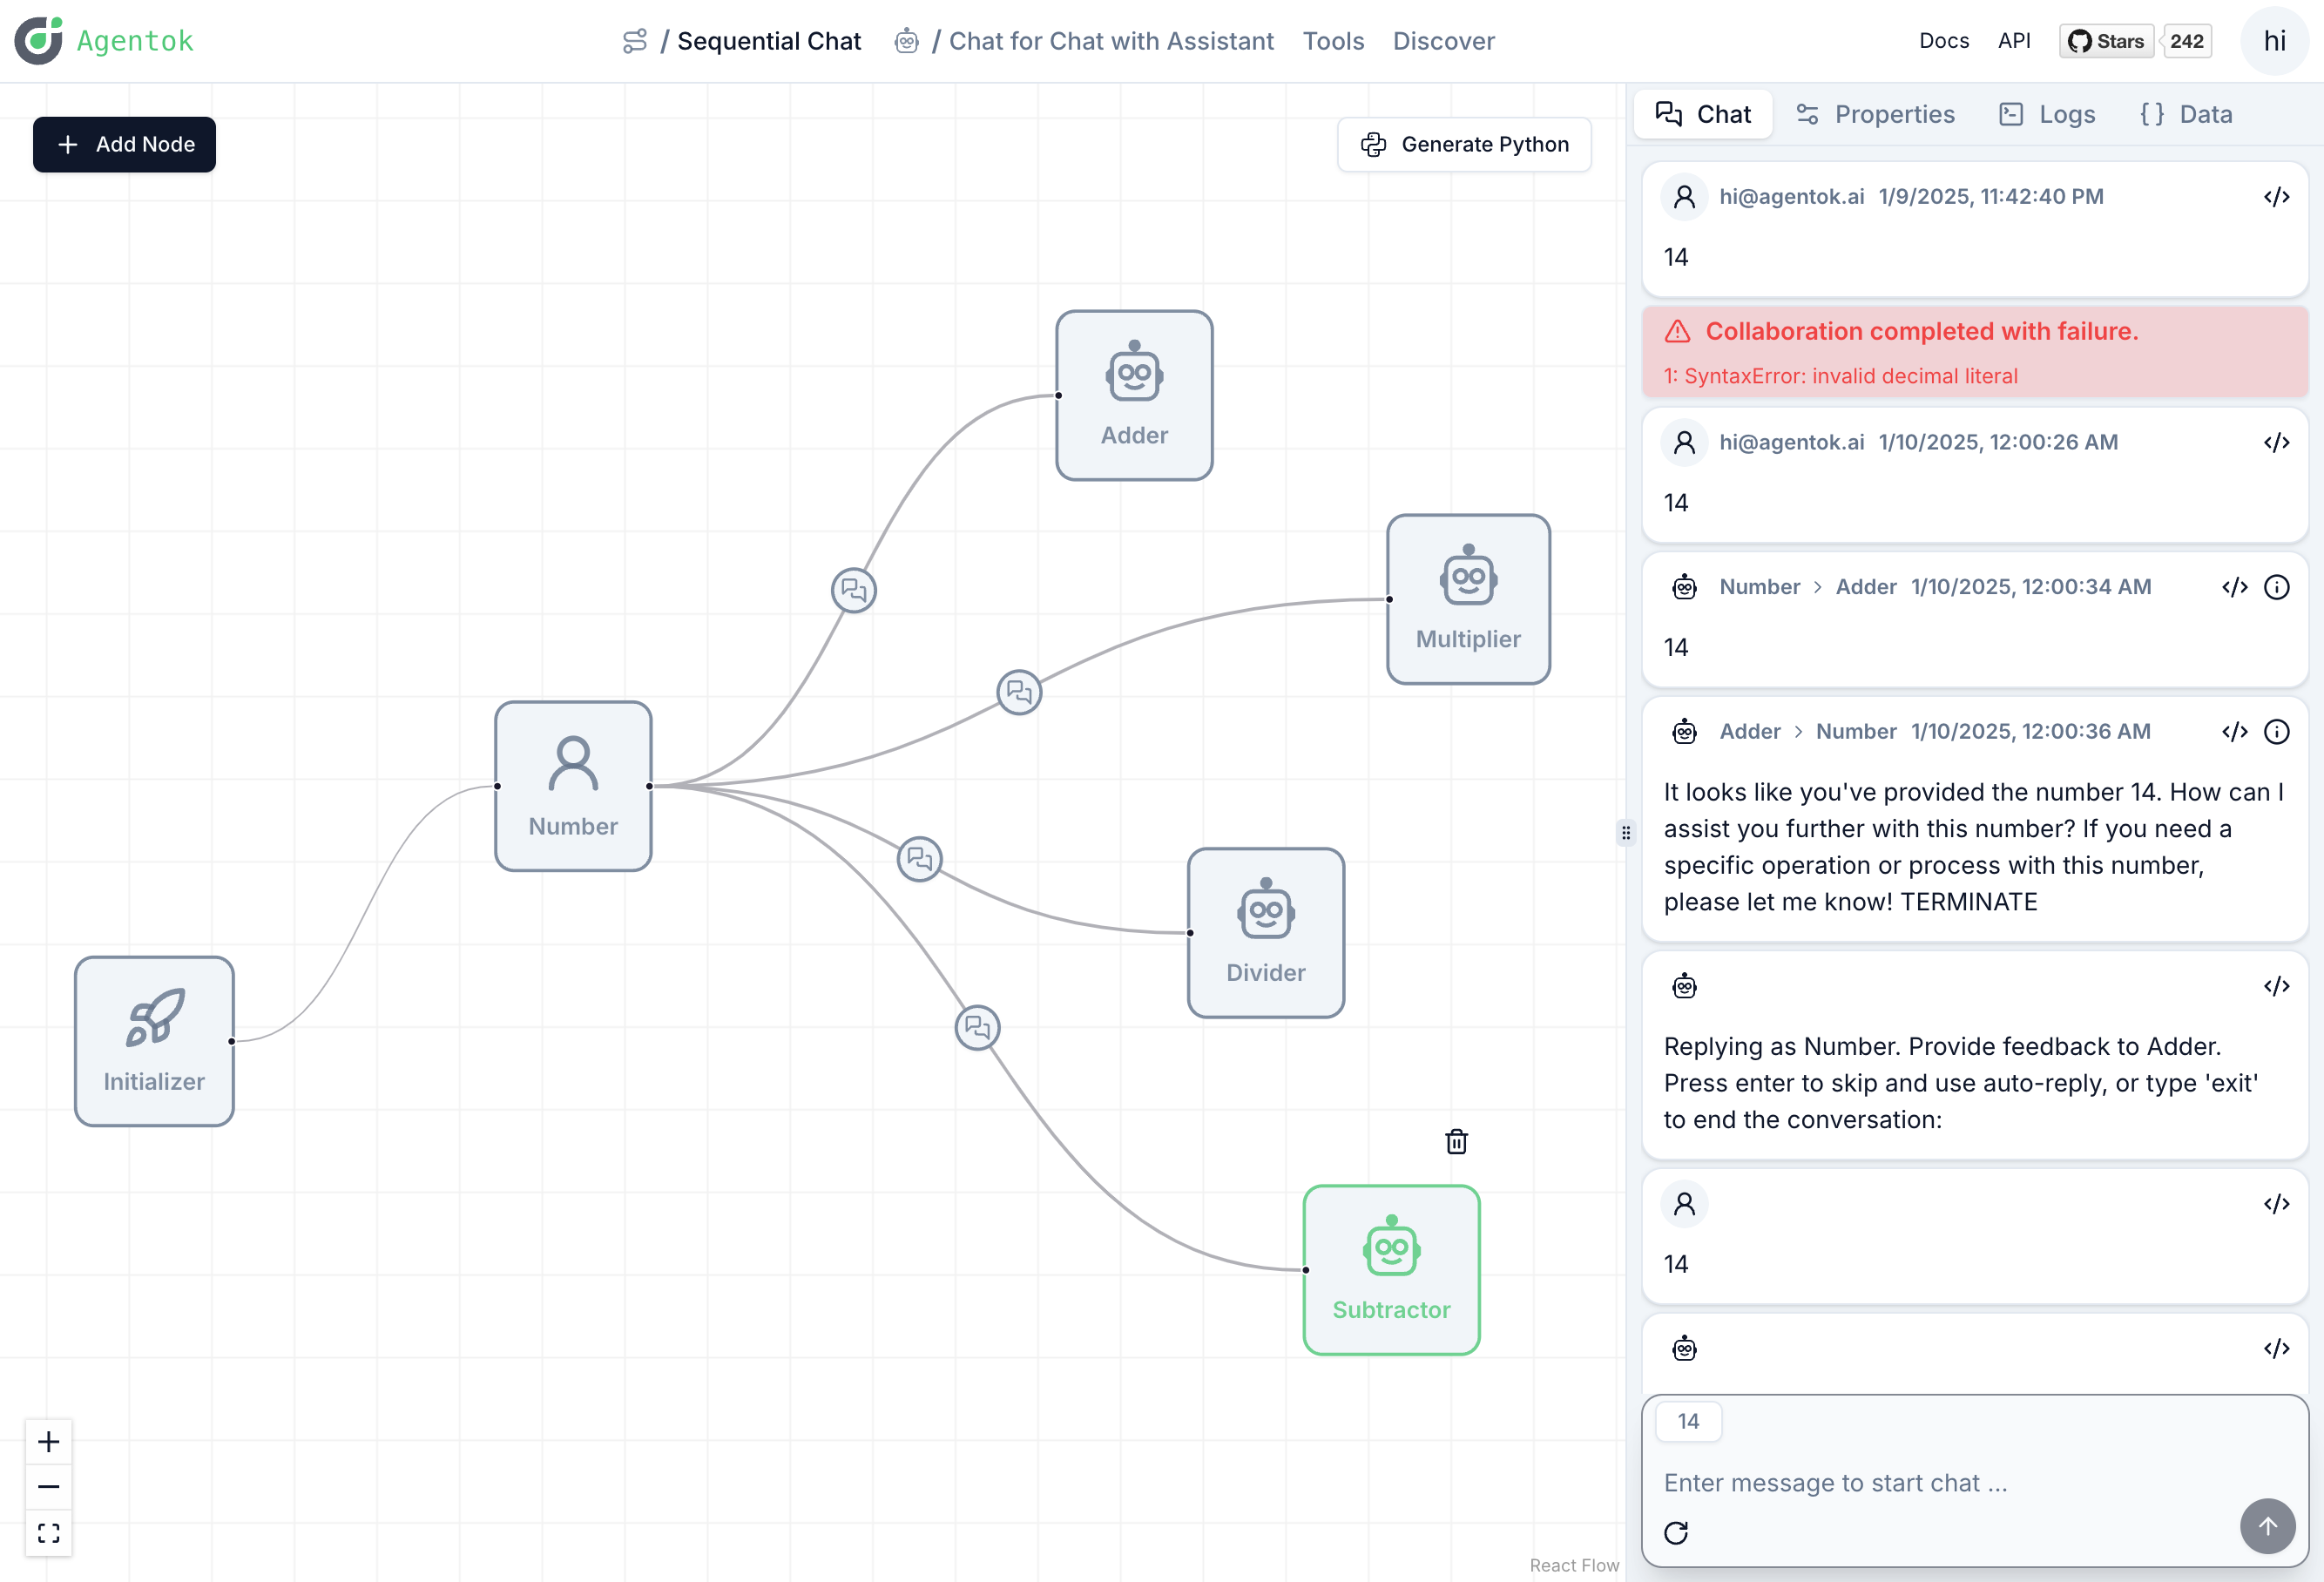Fit view with the fullscreen control
Screen dimensions: 2324x1582
[x=48, y=1533]
